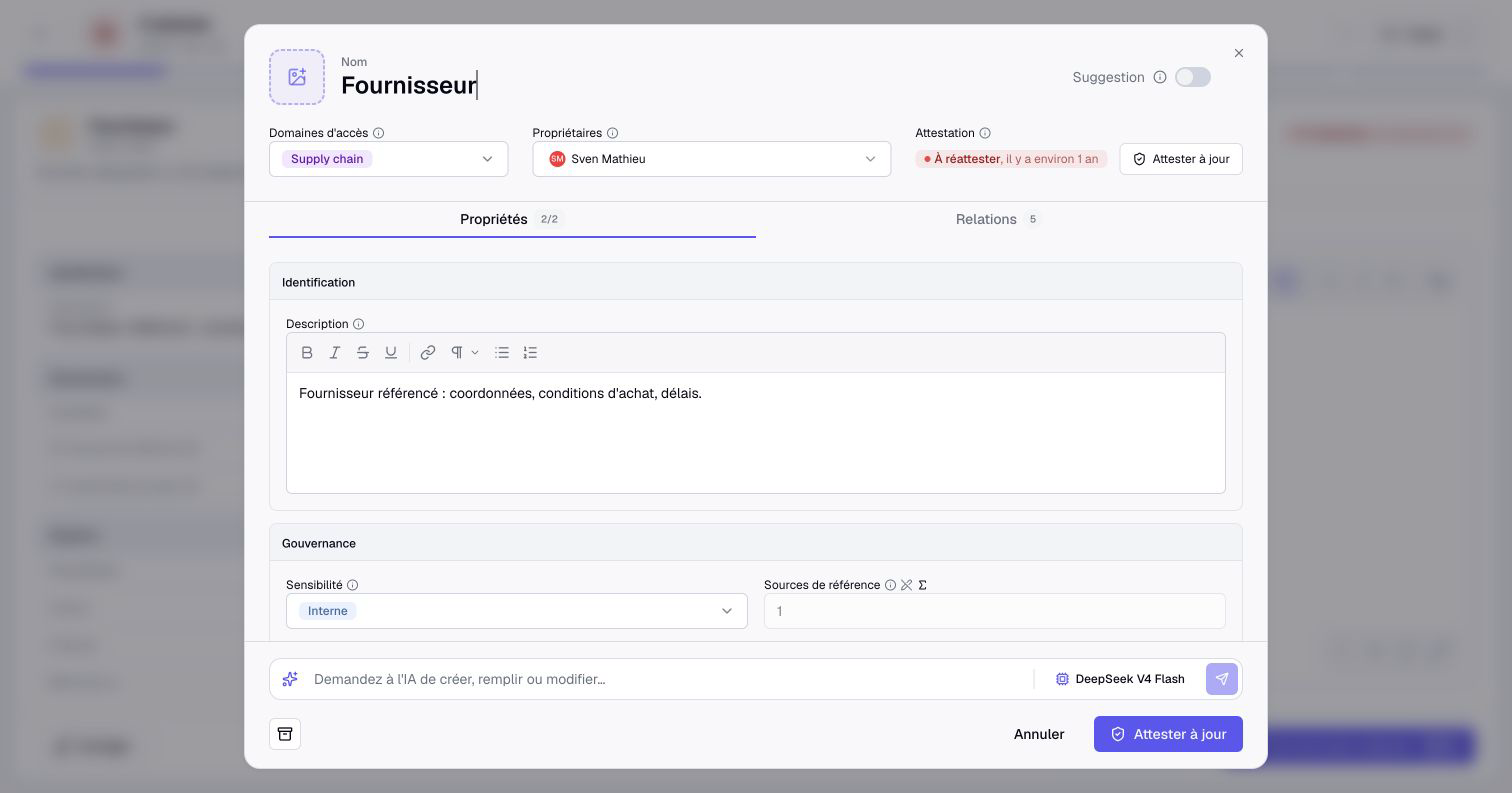Show Suggestion info tooltip icon
The image size is (1512, 793).
point(1160,77)
